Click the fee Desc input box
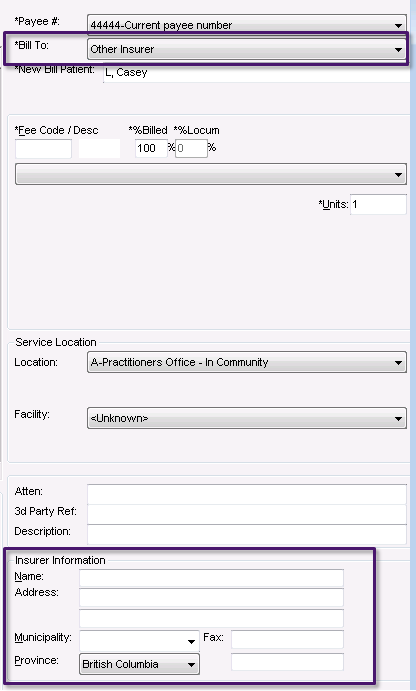The width and height of the screenshot is (416, 691). [x=99, y=149]
